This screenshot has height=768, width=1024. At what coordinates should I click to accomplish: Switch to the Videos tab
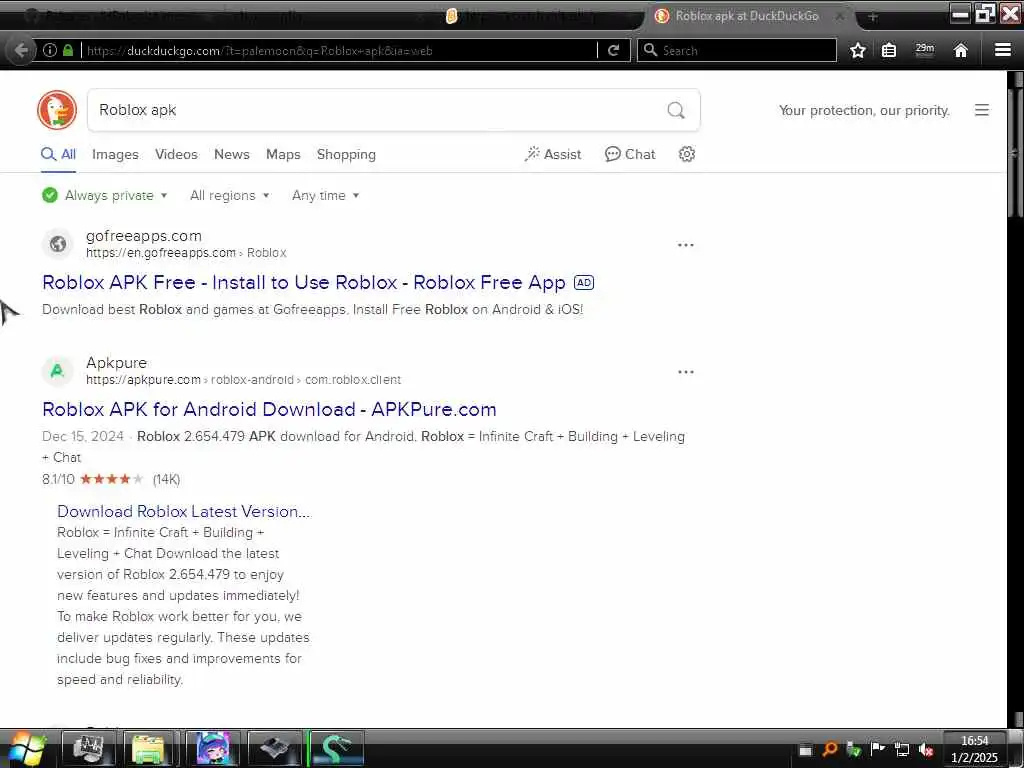(176, 155)
